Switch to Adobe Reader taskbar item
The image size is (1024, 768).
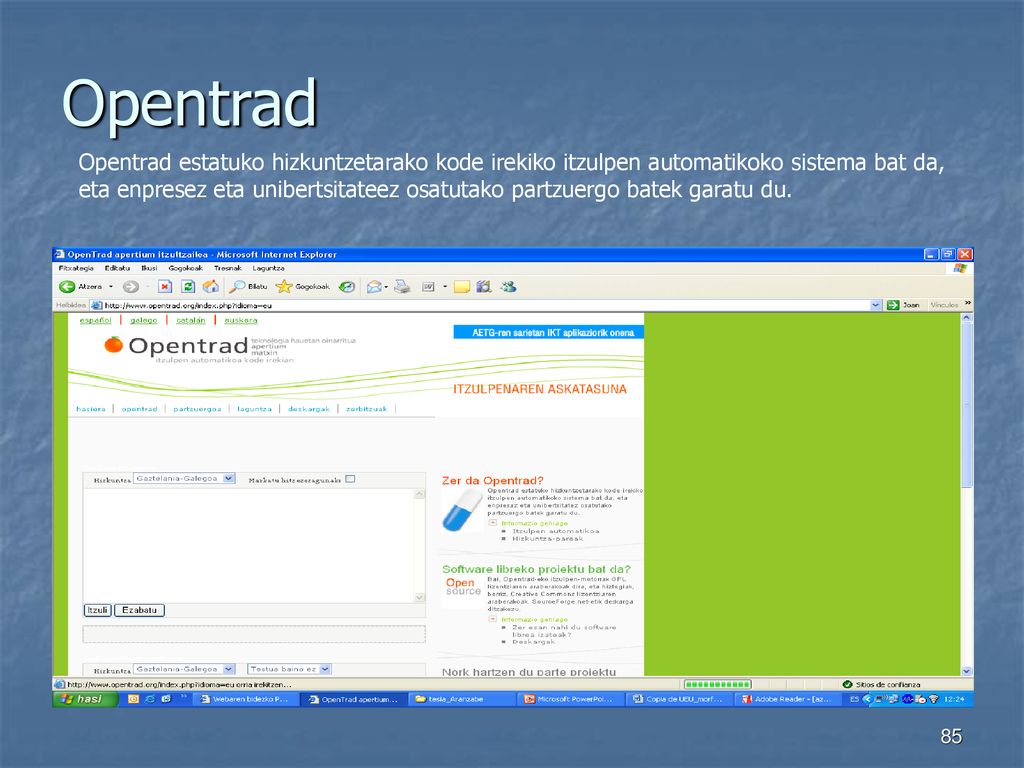point(788,699)
